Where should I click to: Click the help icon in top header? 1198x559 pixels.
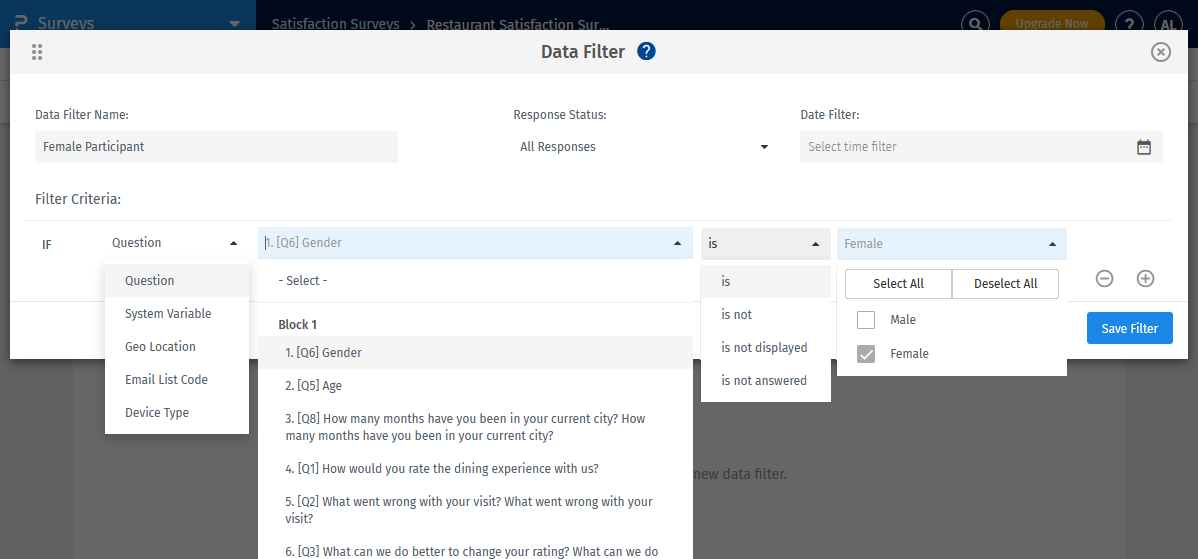pyautogui.click(x=1129, y=24)
